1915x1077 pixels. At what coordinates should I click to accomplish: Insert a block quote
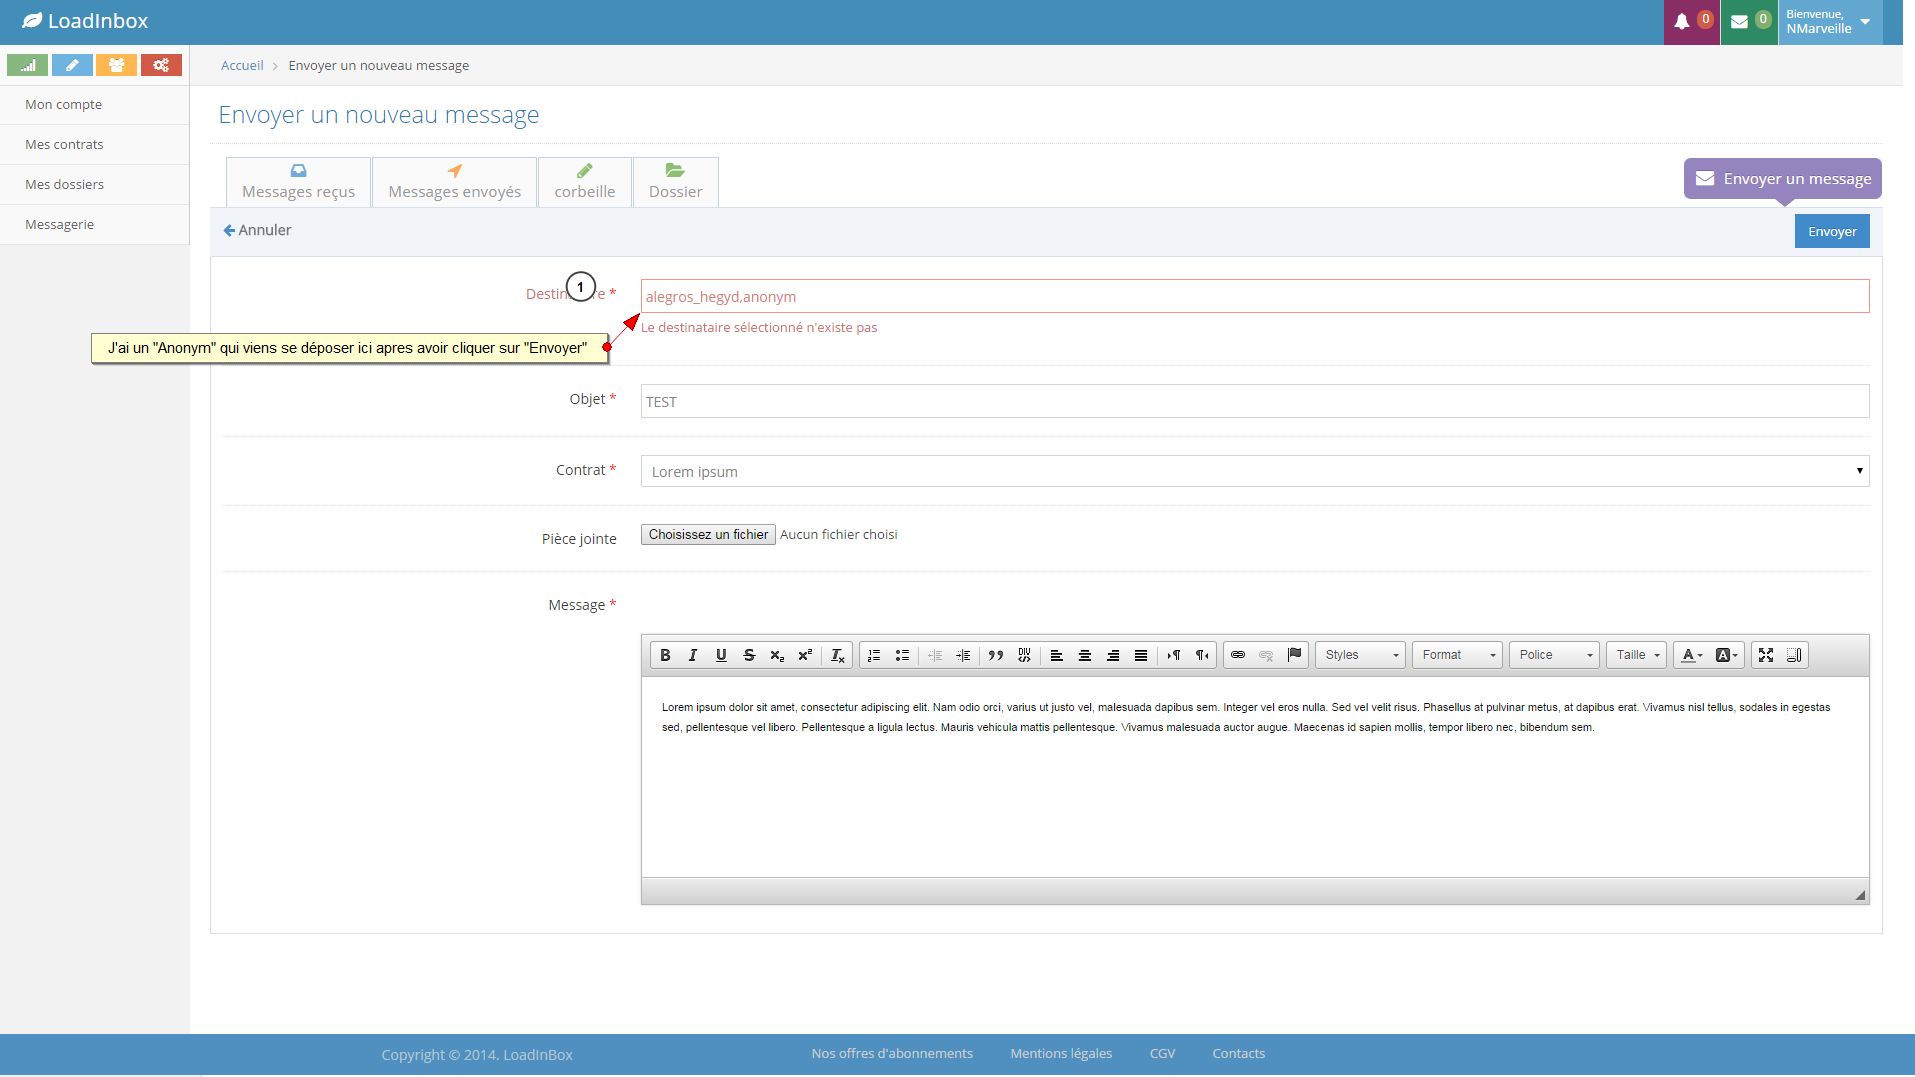point(996,655)
